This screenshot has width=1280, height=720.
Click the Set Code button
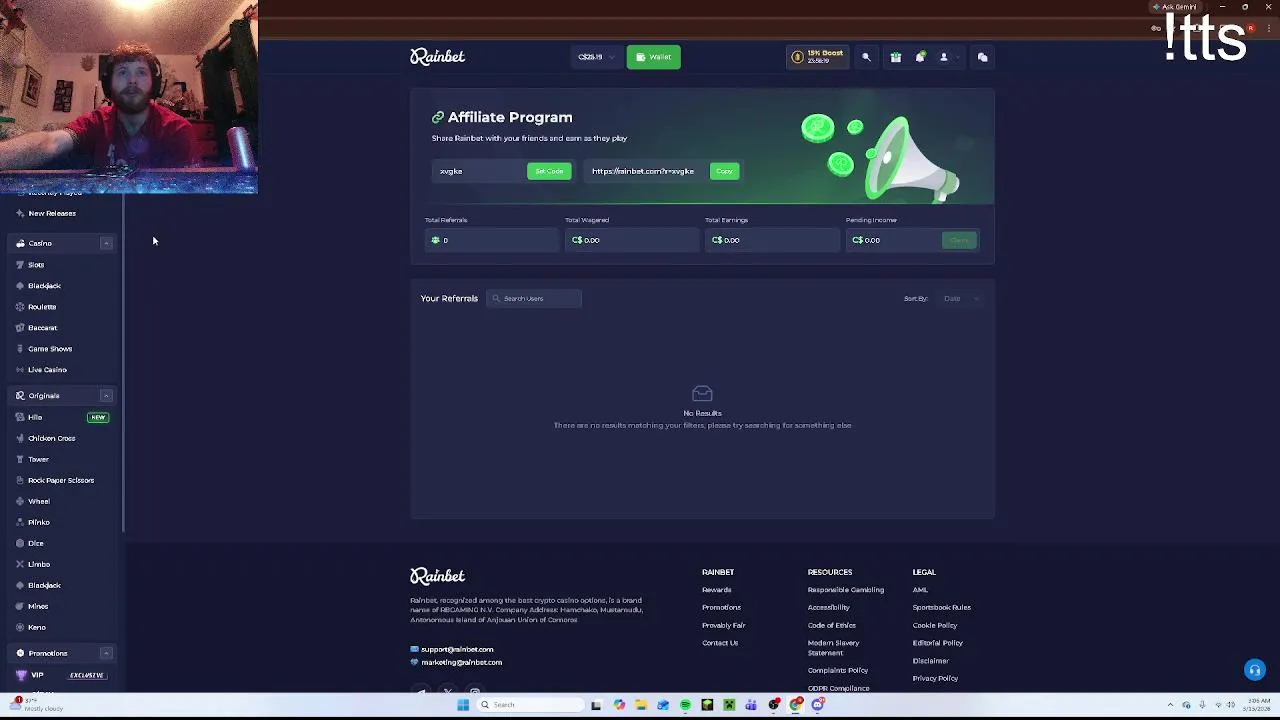(x=549, y=171)
